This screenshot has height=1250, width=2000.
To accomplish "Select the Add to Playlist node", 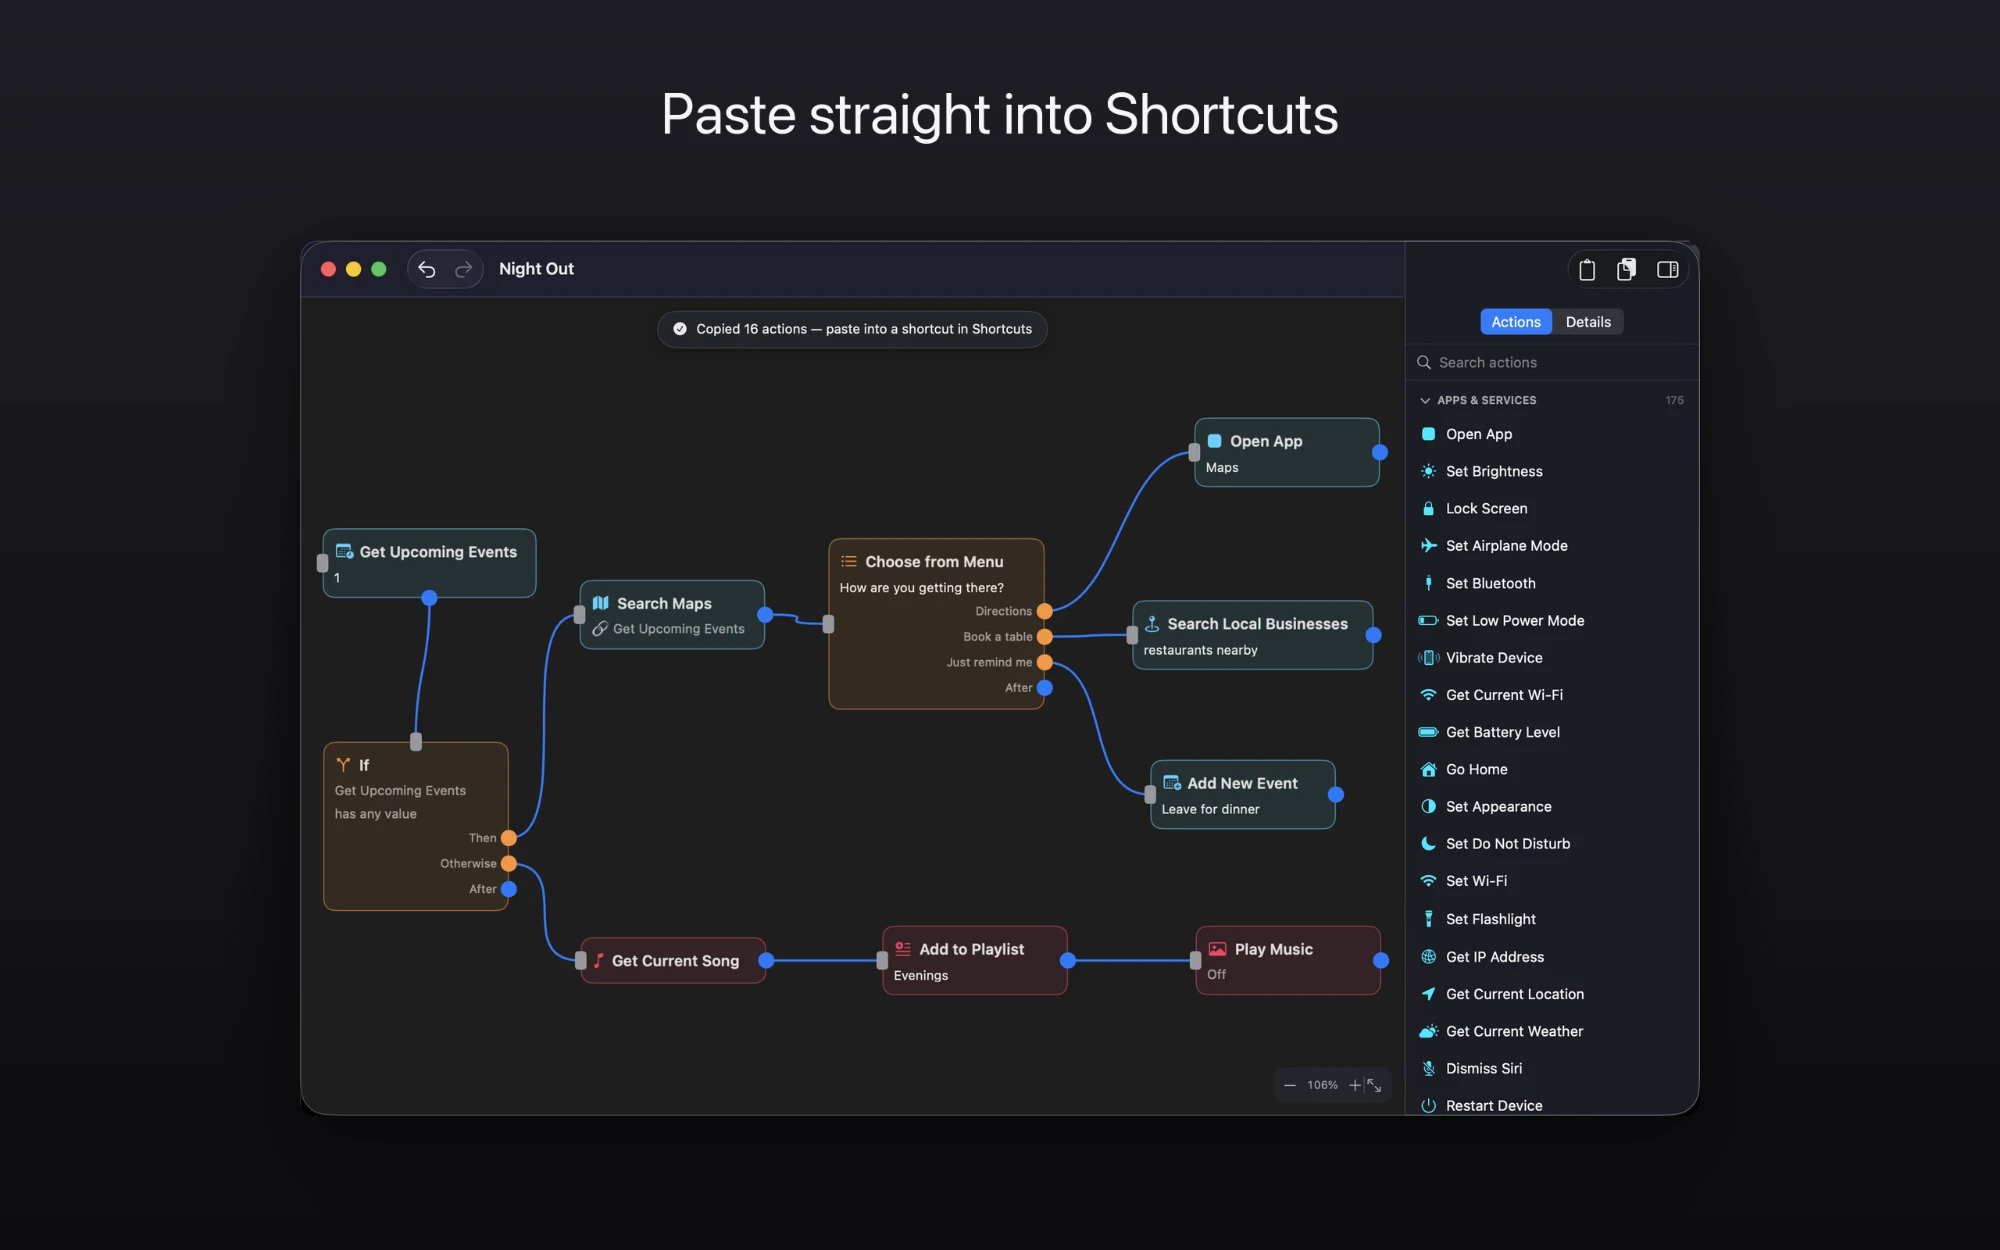I will pyautogui.click(x=975, y=960).
